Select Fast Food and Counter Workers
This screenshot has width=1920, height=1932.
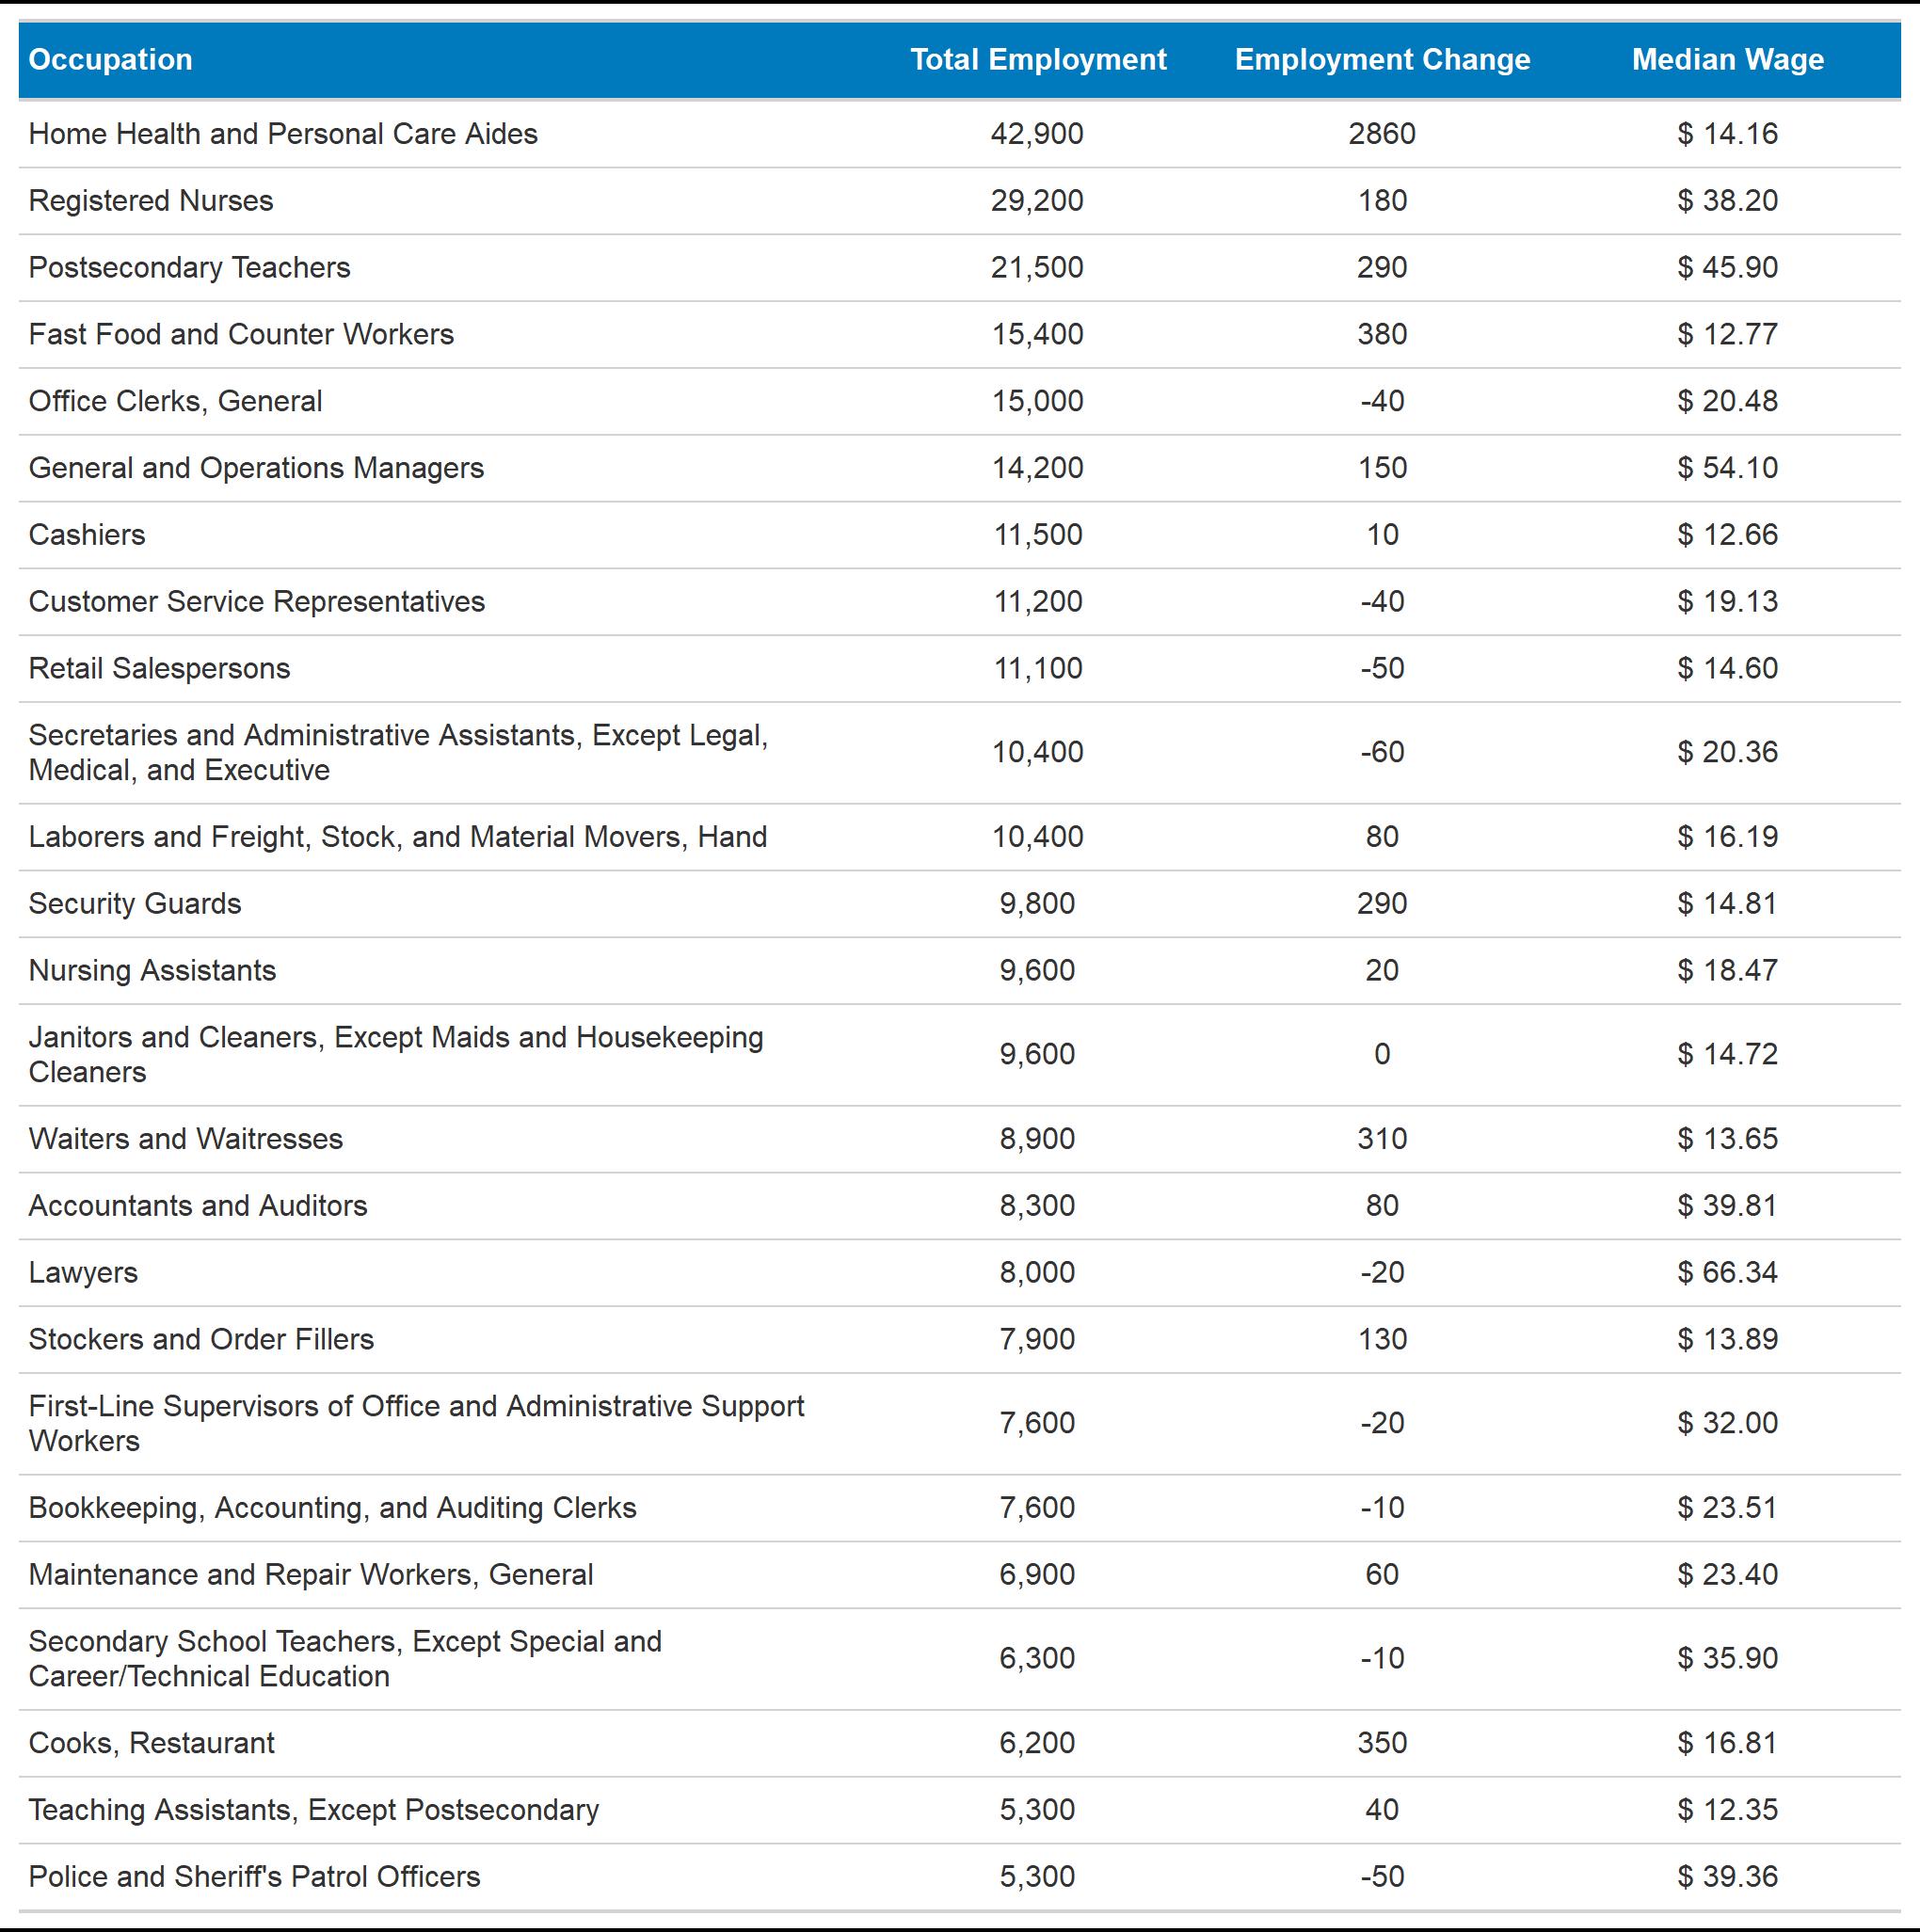(241, 334)
